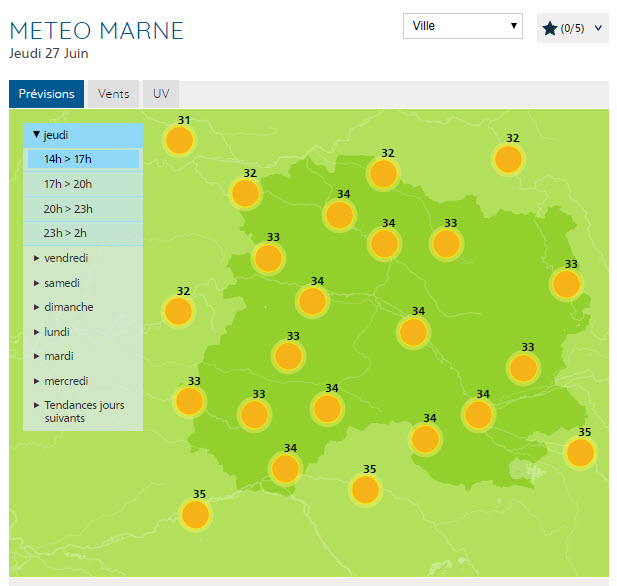Image resolution: width=617 pixels, height=586 pixels.
Task: Open the Ville city dropdown
Action: coord(463,26)
